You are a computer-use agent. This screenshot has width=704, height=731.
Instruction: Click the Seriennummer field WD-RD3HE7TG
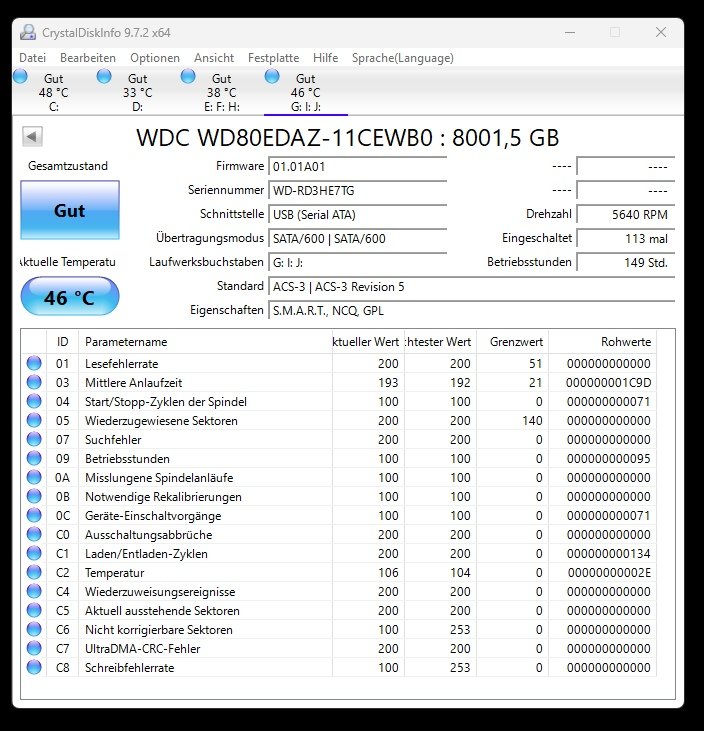click(358, 190)
